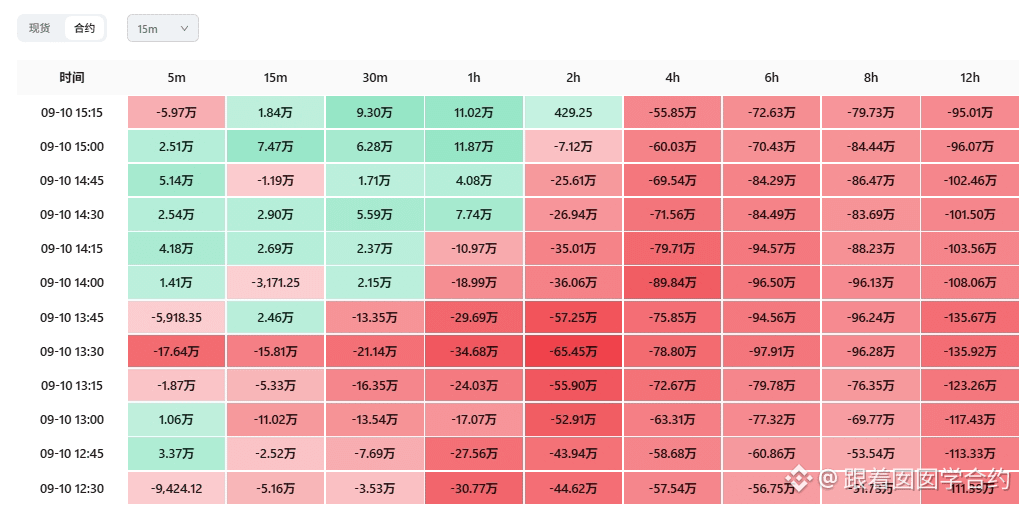The image size is (1019, 505).
Task: Open the 15m interval dropdown
Action: tap(162, 29)
